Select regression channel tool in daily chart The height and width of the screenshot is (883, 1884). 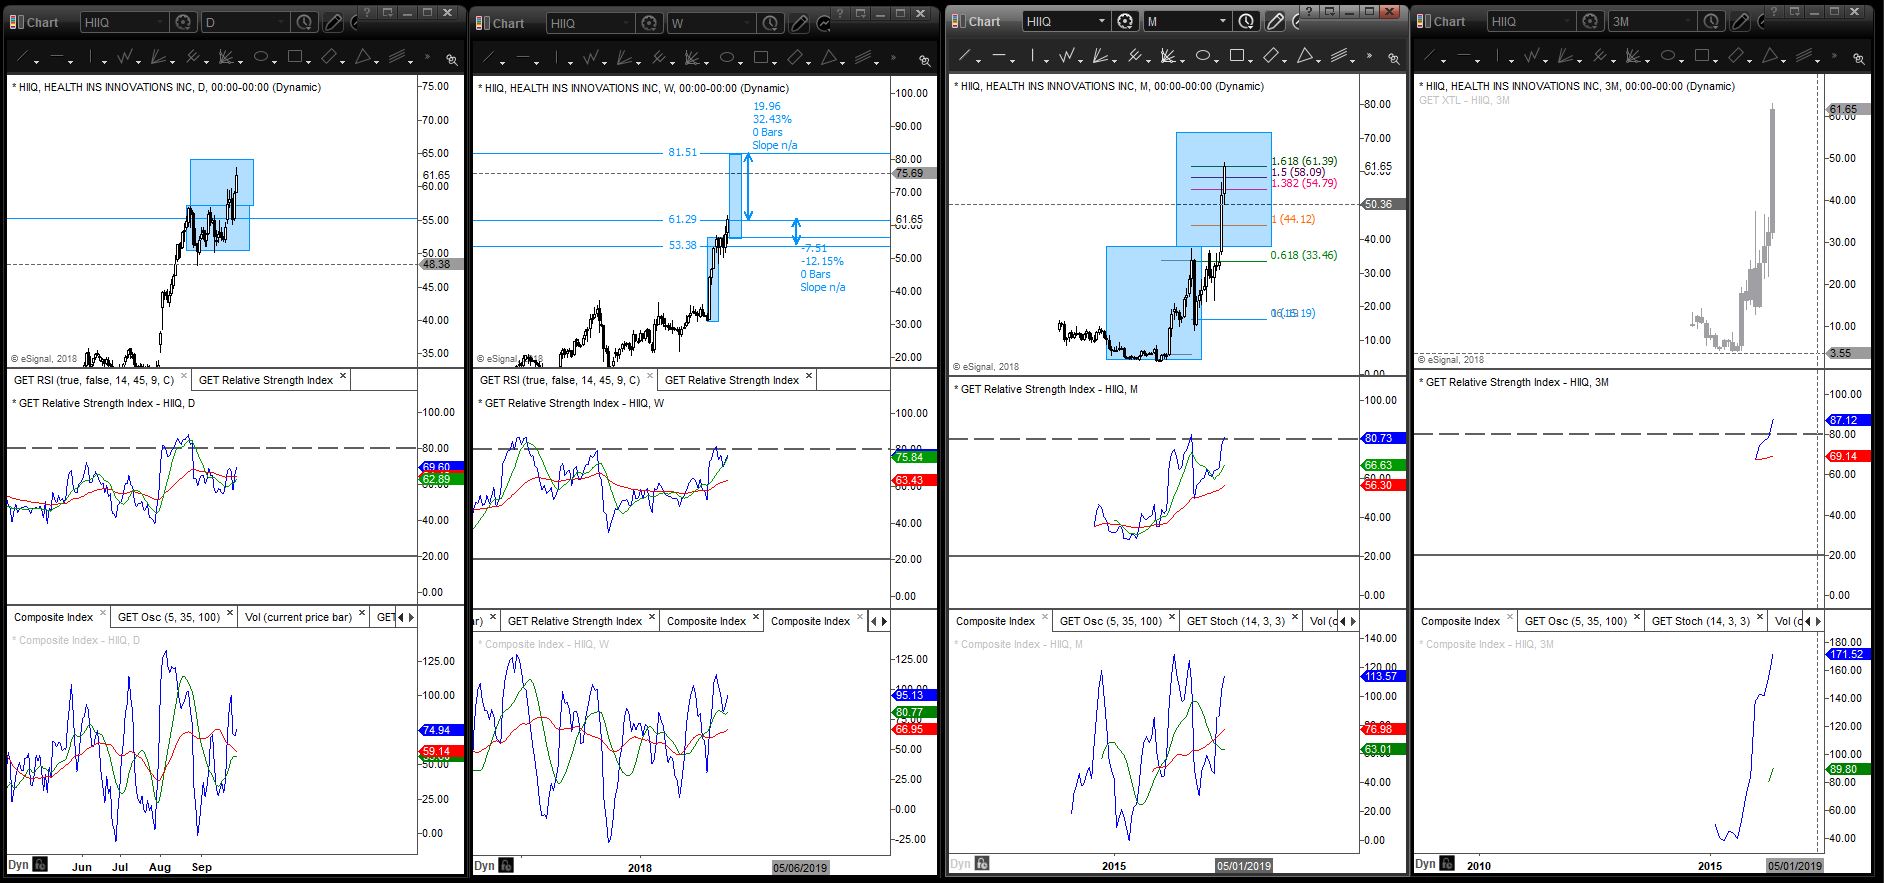(x=398, y=57)
